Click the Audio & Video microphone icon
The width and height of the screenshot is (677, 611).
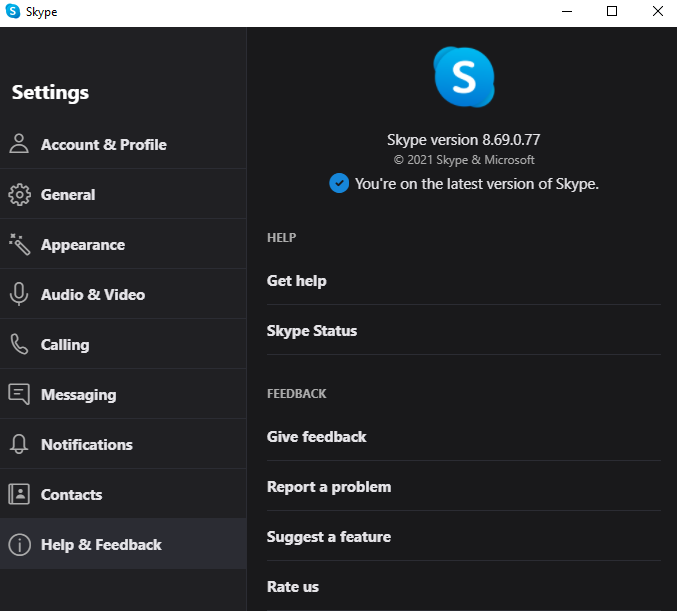click(x=19, y=294)
